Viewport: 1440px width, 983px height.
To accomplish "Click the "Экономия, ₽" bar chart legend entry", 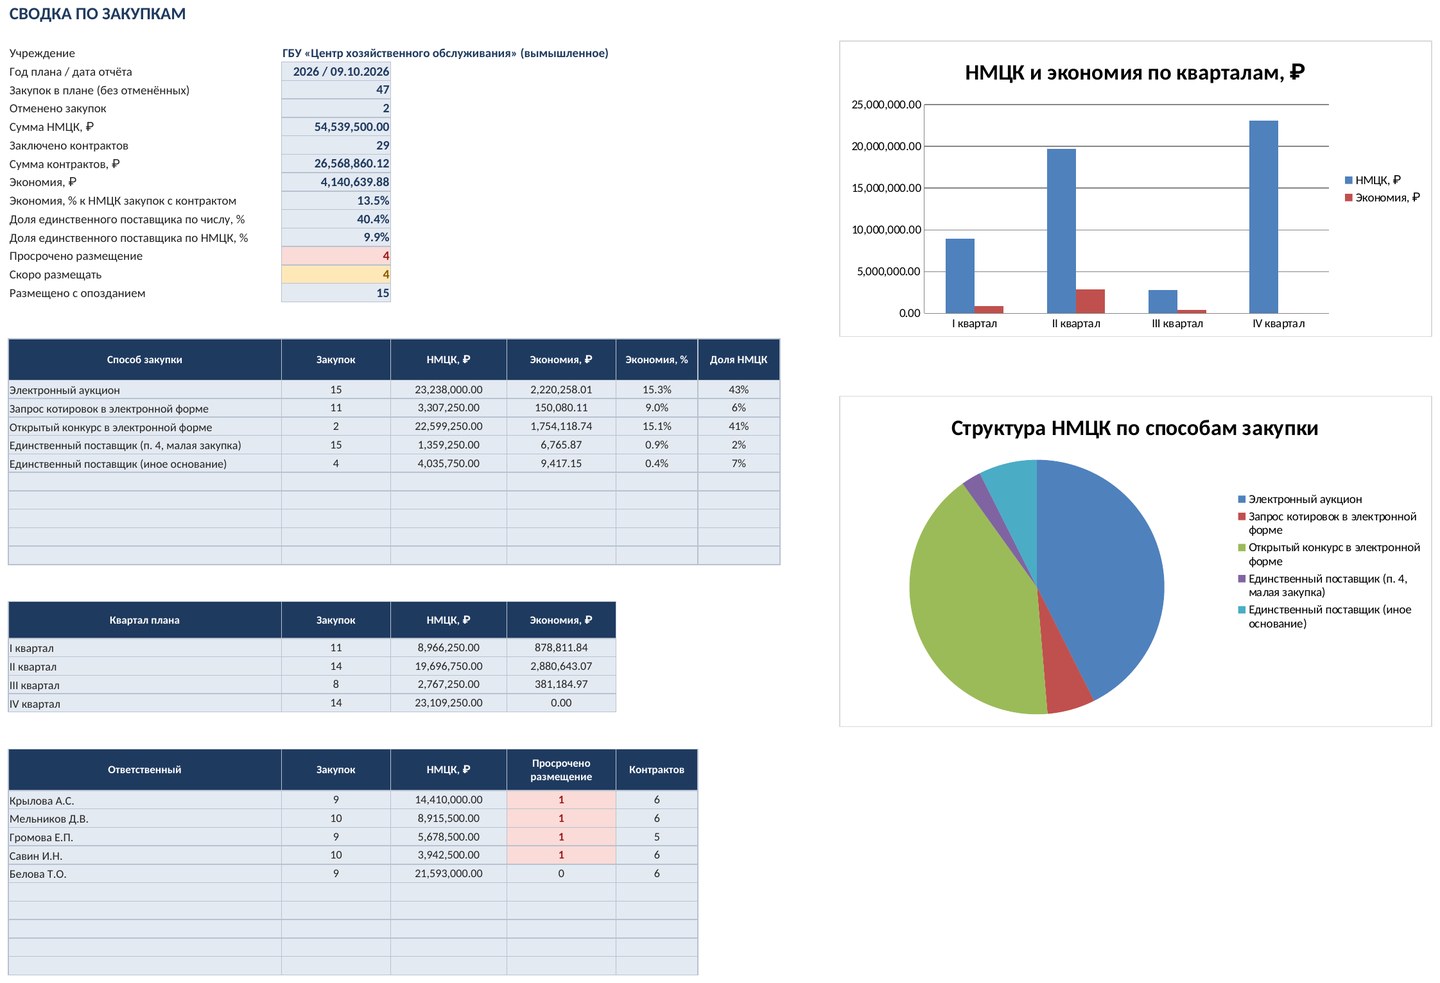I will tap(1382, 198).
